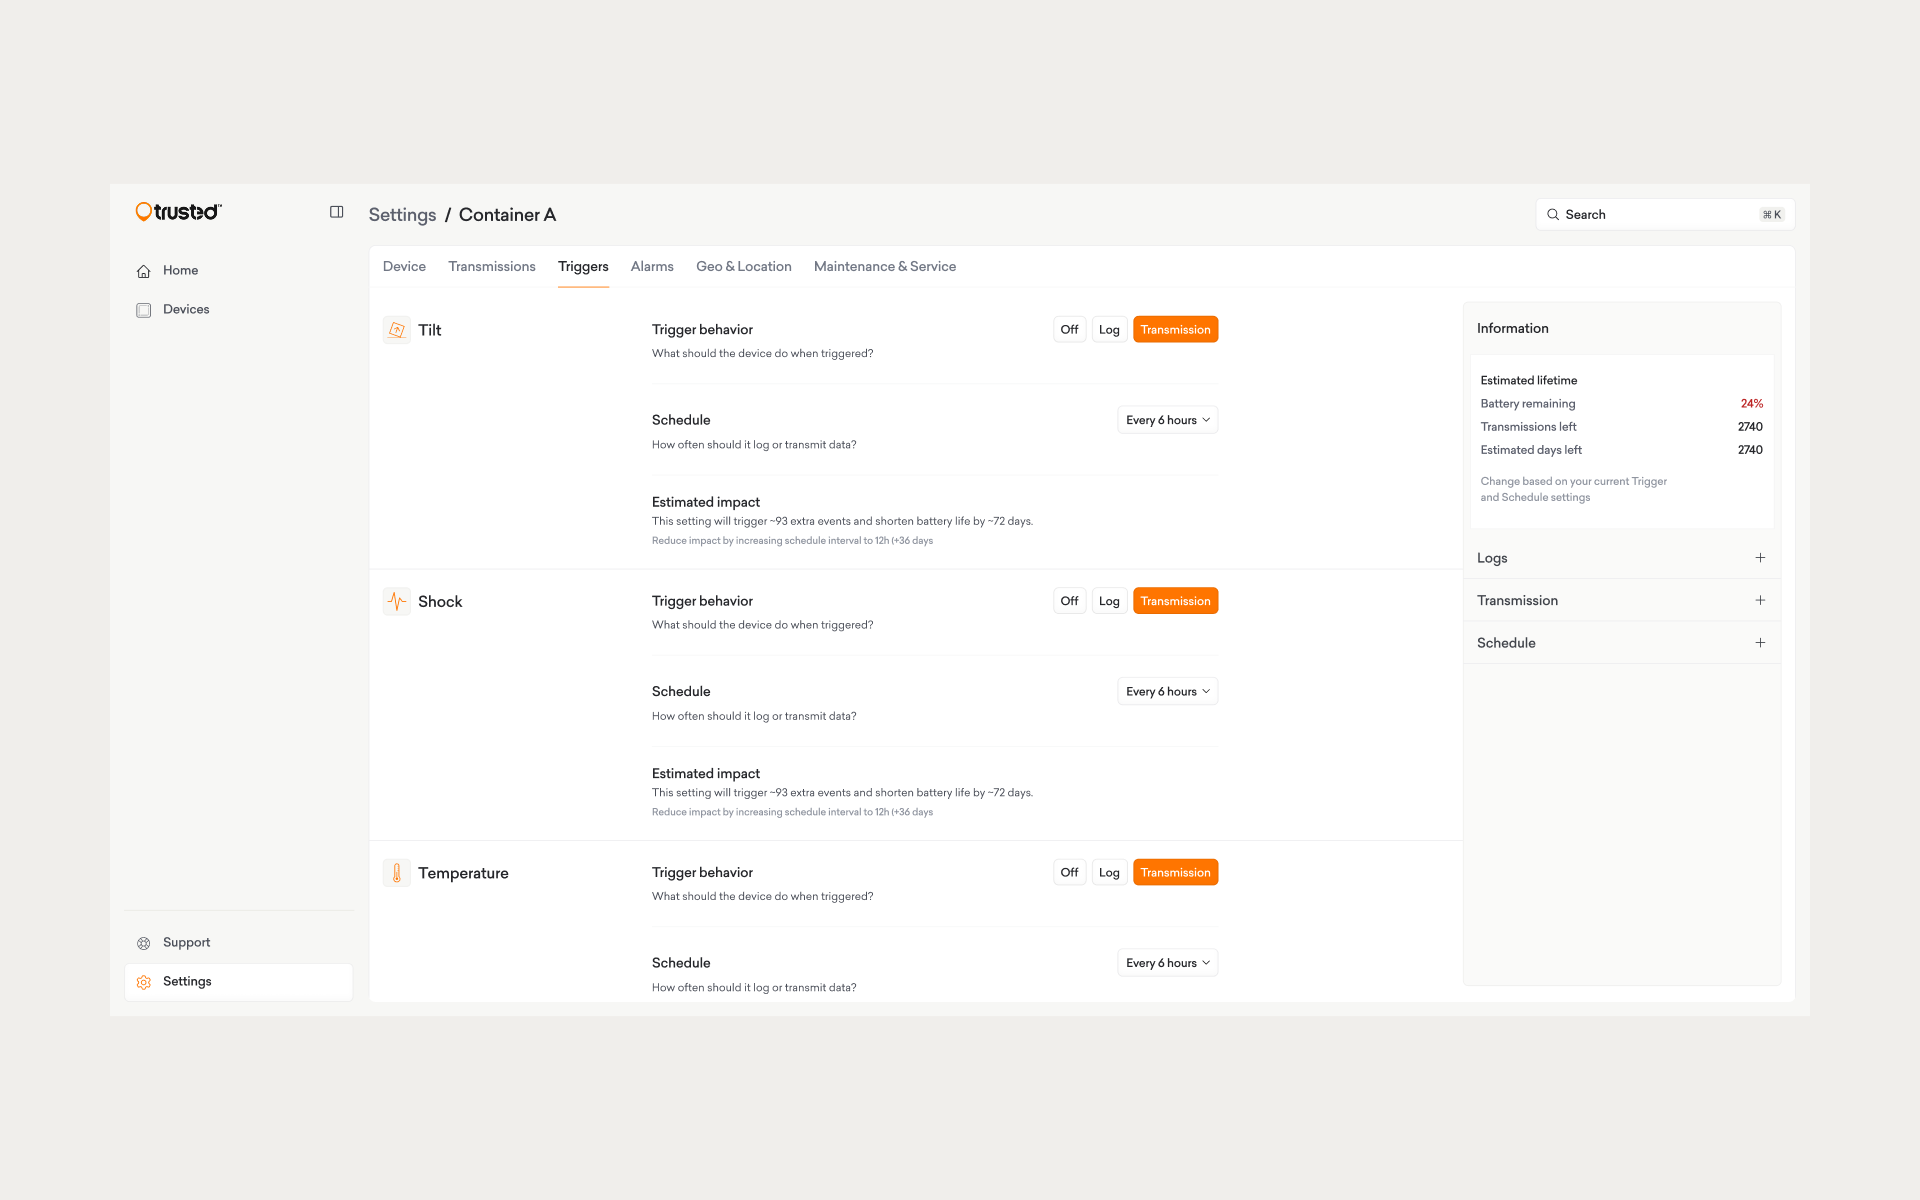Click the ⌘K shortcut badge

[x=1771, y=215]
